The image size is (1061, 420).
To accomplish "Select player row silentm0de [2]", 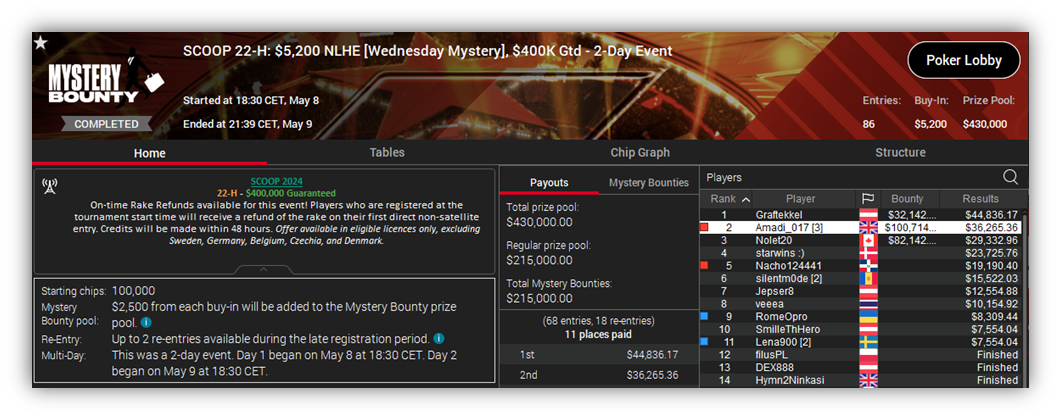I will click(861, 279).
